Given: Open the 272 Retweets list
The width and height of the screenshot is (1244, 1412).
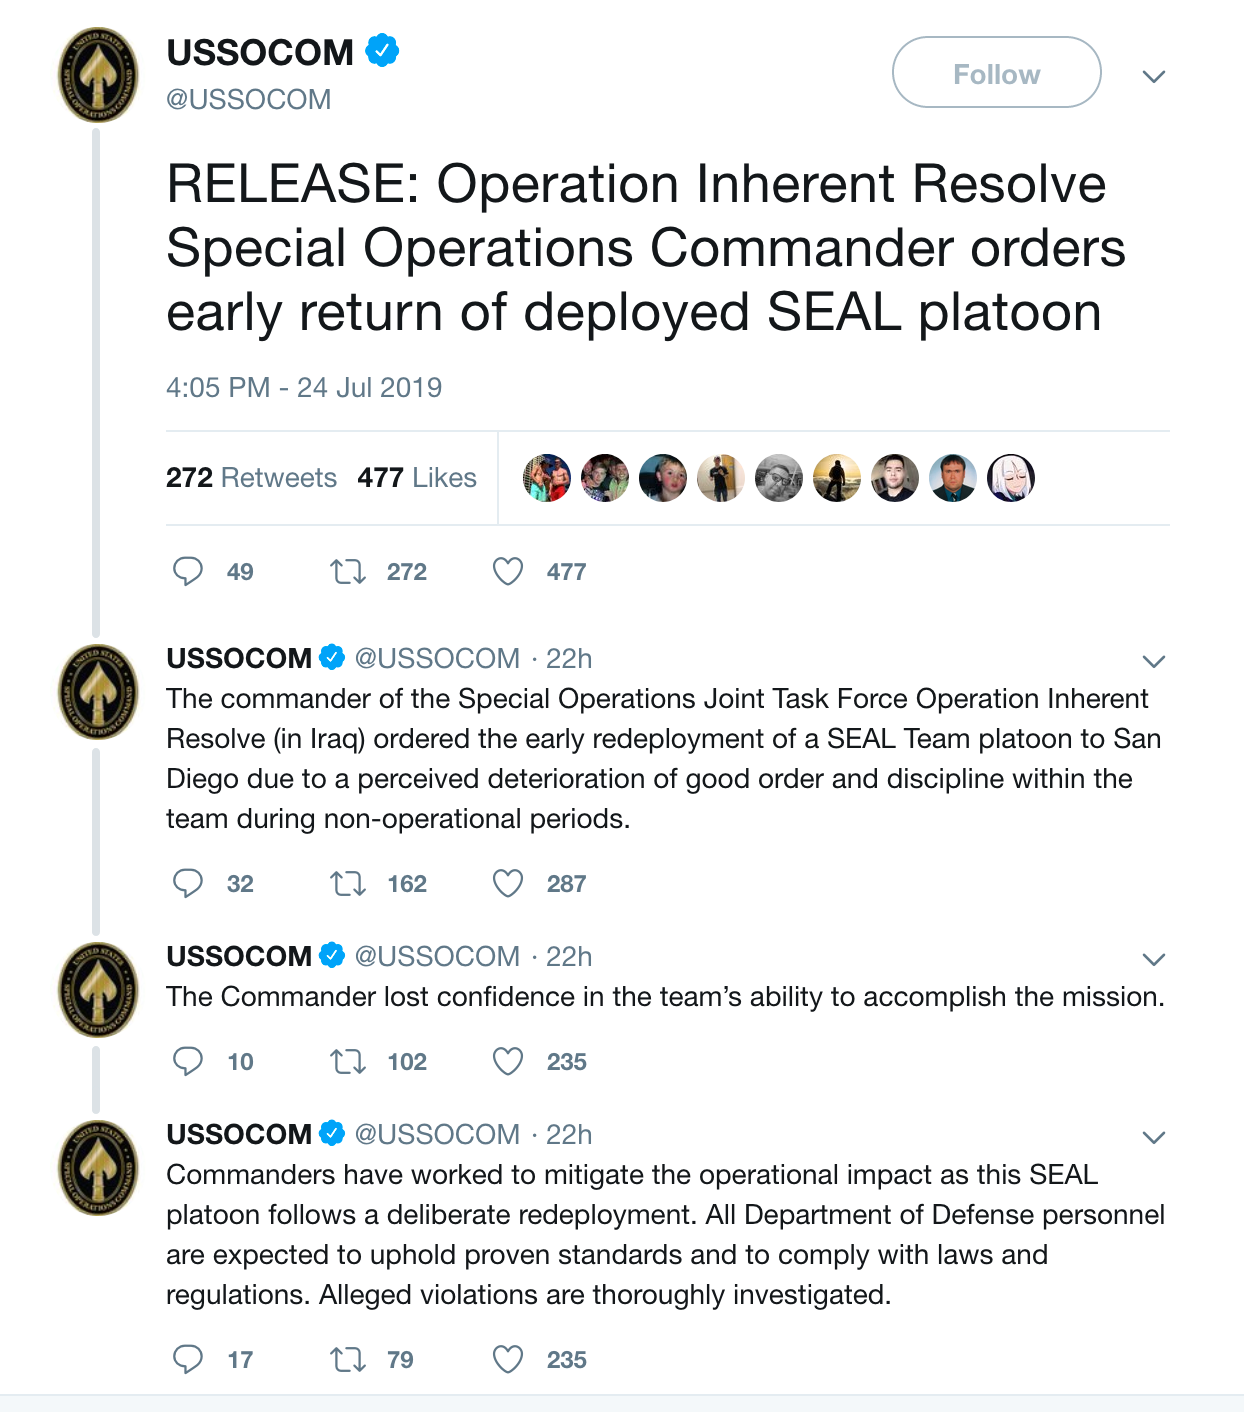Looking at the screenshot, I should click(x=251, y=478).
